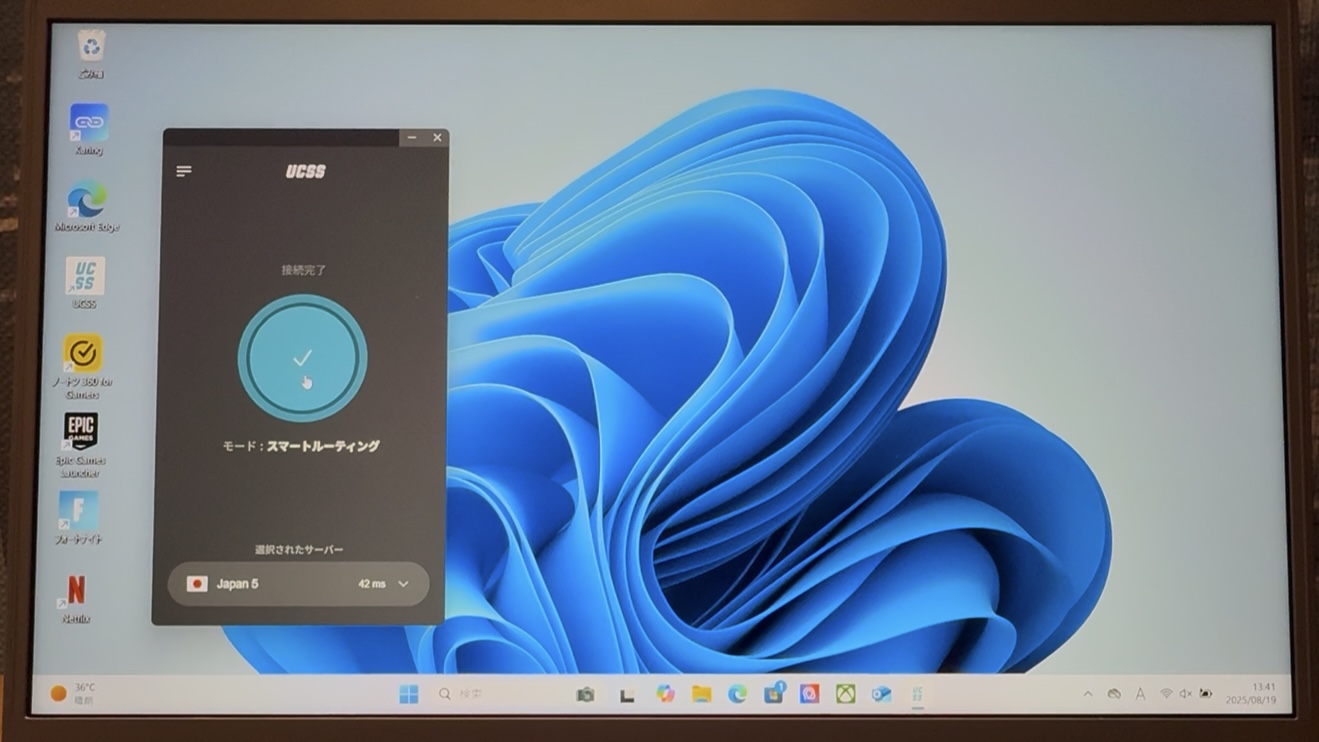The height and width of the screenshot is (742, 1319).
Task: Open the UCSS hamburger menu
Action: [184, 171]
